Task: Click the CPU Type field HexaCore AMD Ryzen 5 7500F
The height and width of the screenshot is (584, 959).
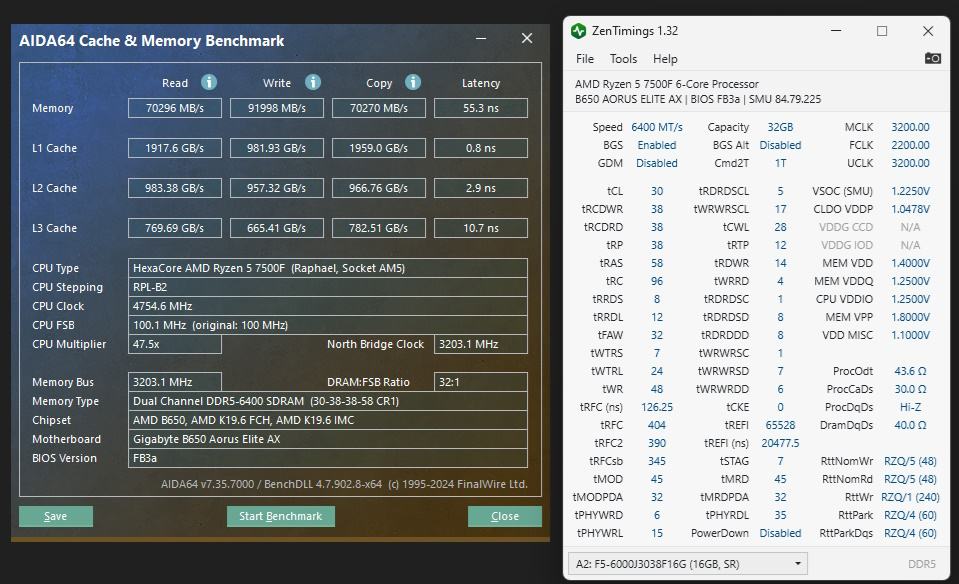Action: (x=328, y=268)
